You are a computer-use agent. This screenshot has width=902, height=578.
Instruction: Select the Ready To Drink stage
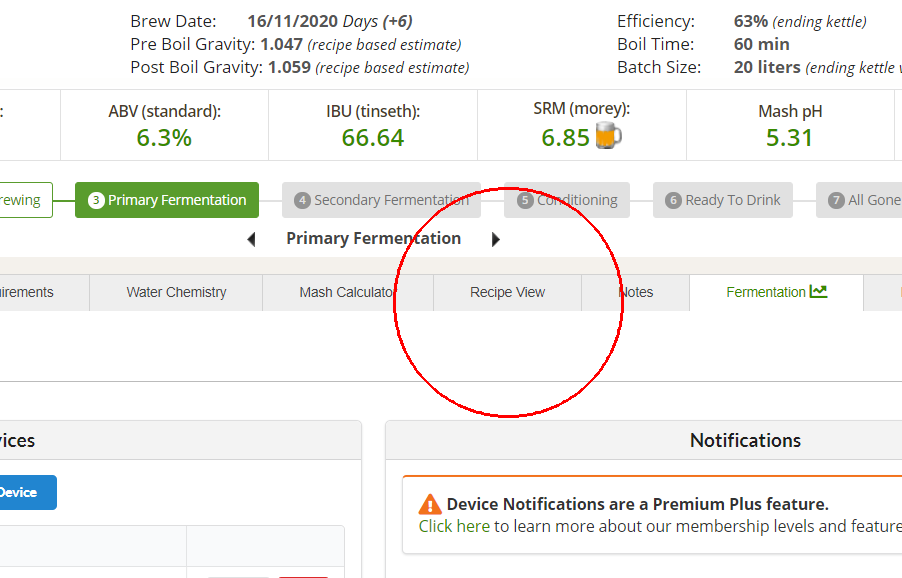click(x=723, y=200)
